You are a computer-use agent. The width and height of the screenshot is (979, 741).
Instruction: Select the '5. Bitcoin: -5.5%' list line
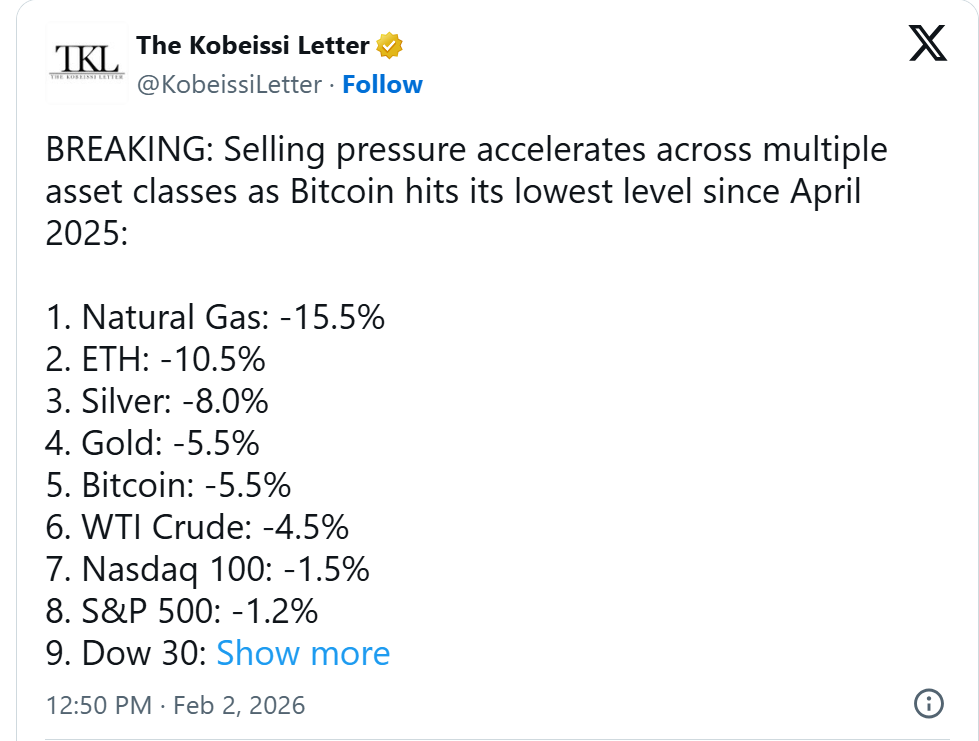click(168, 485)
